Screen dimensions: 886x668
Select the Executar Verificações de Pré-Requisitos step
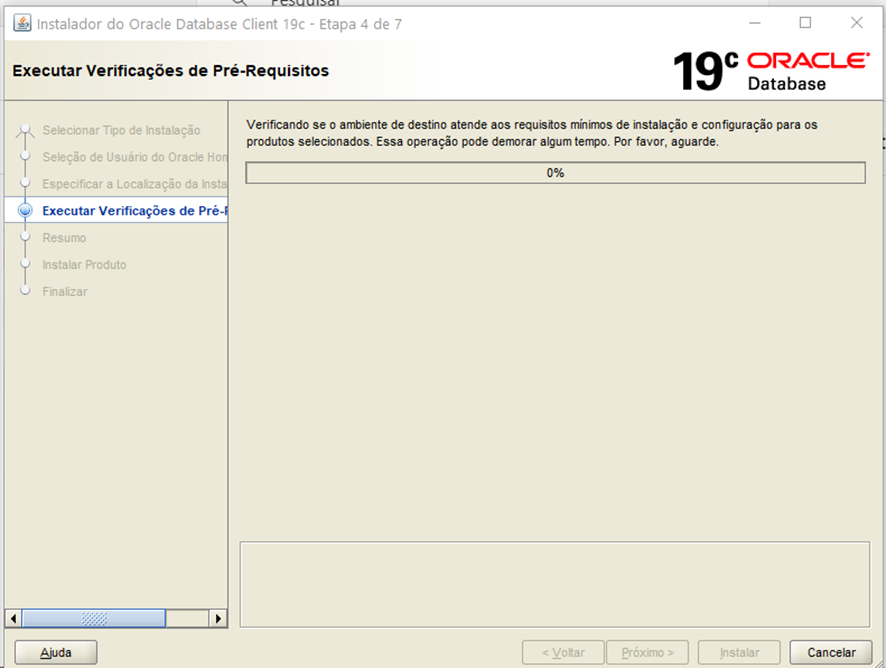click(134, 211)
